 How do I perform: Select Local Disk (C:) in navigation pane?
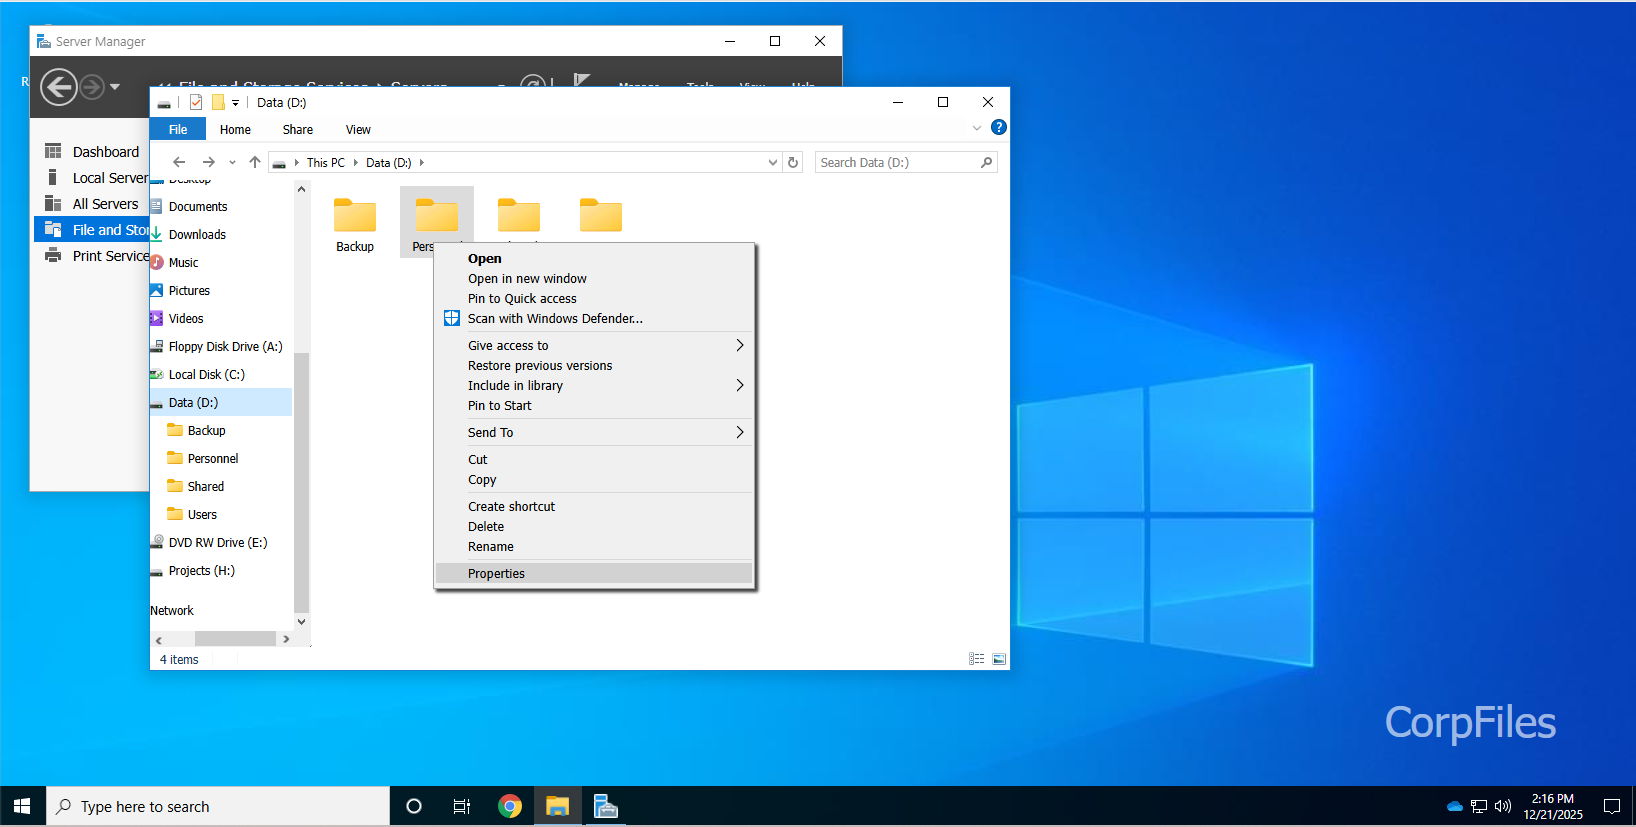click(206, 375)
